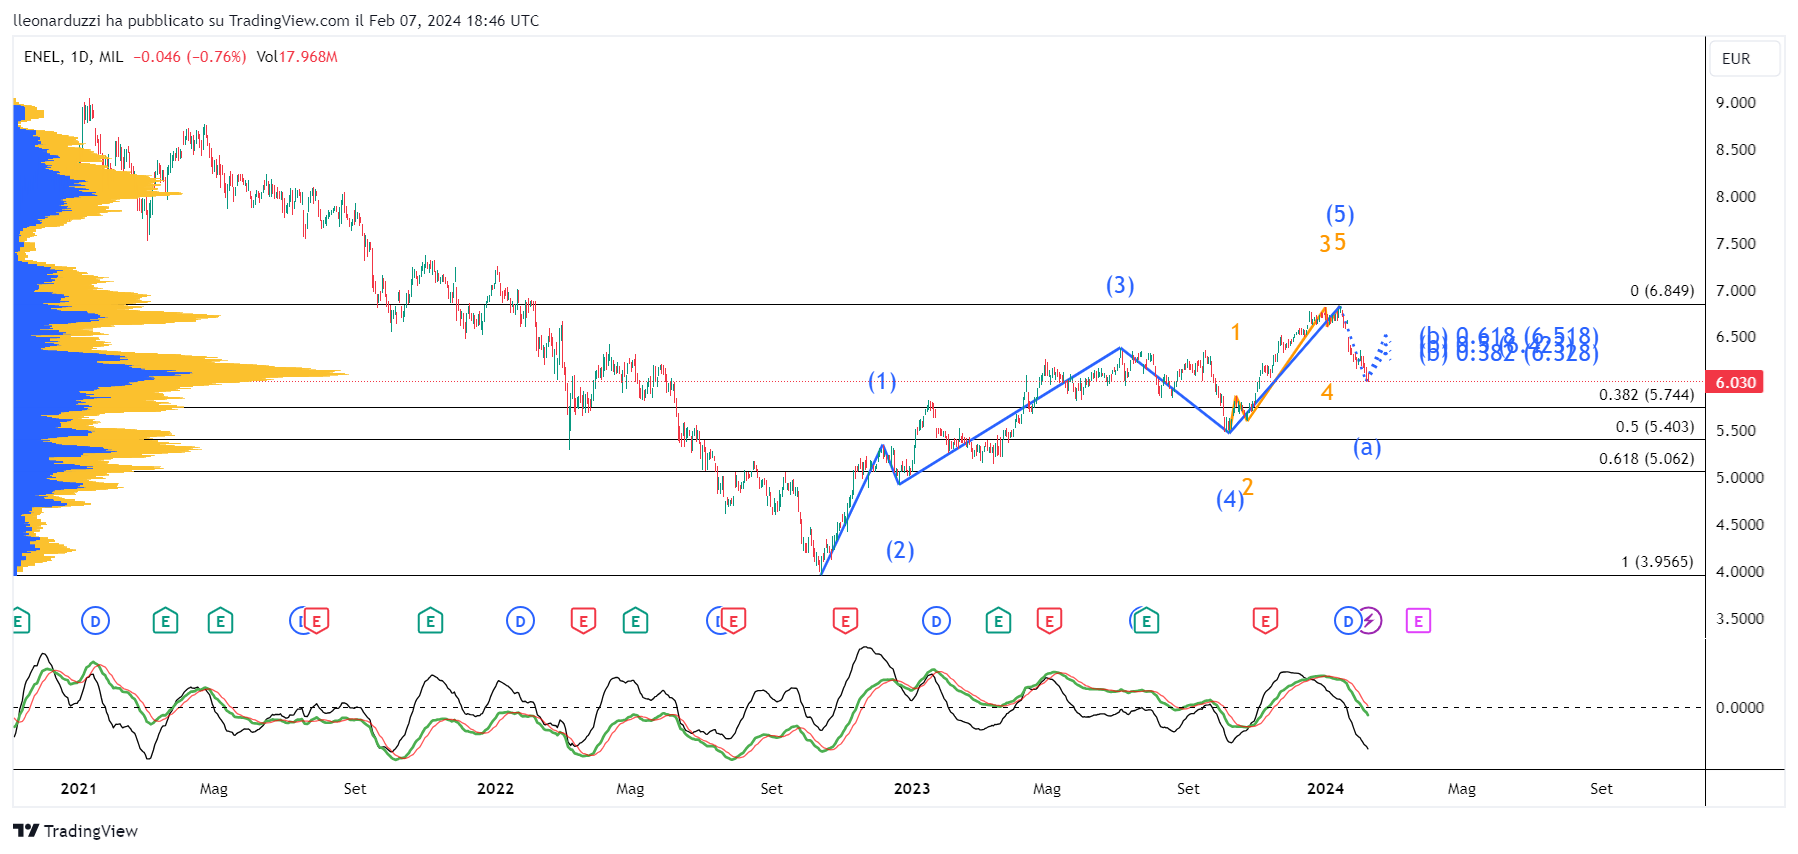Click the overlapping (b) 0.618 (6.518) projection label
1798x854 pixels.
[1509, 336]
